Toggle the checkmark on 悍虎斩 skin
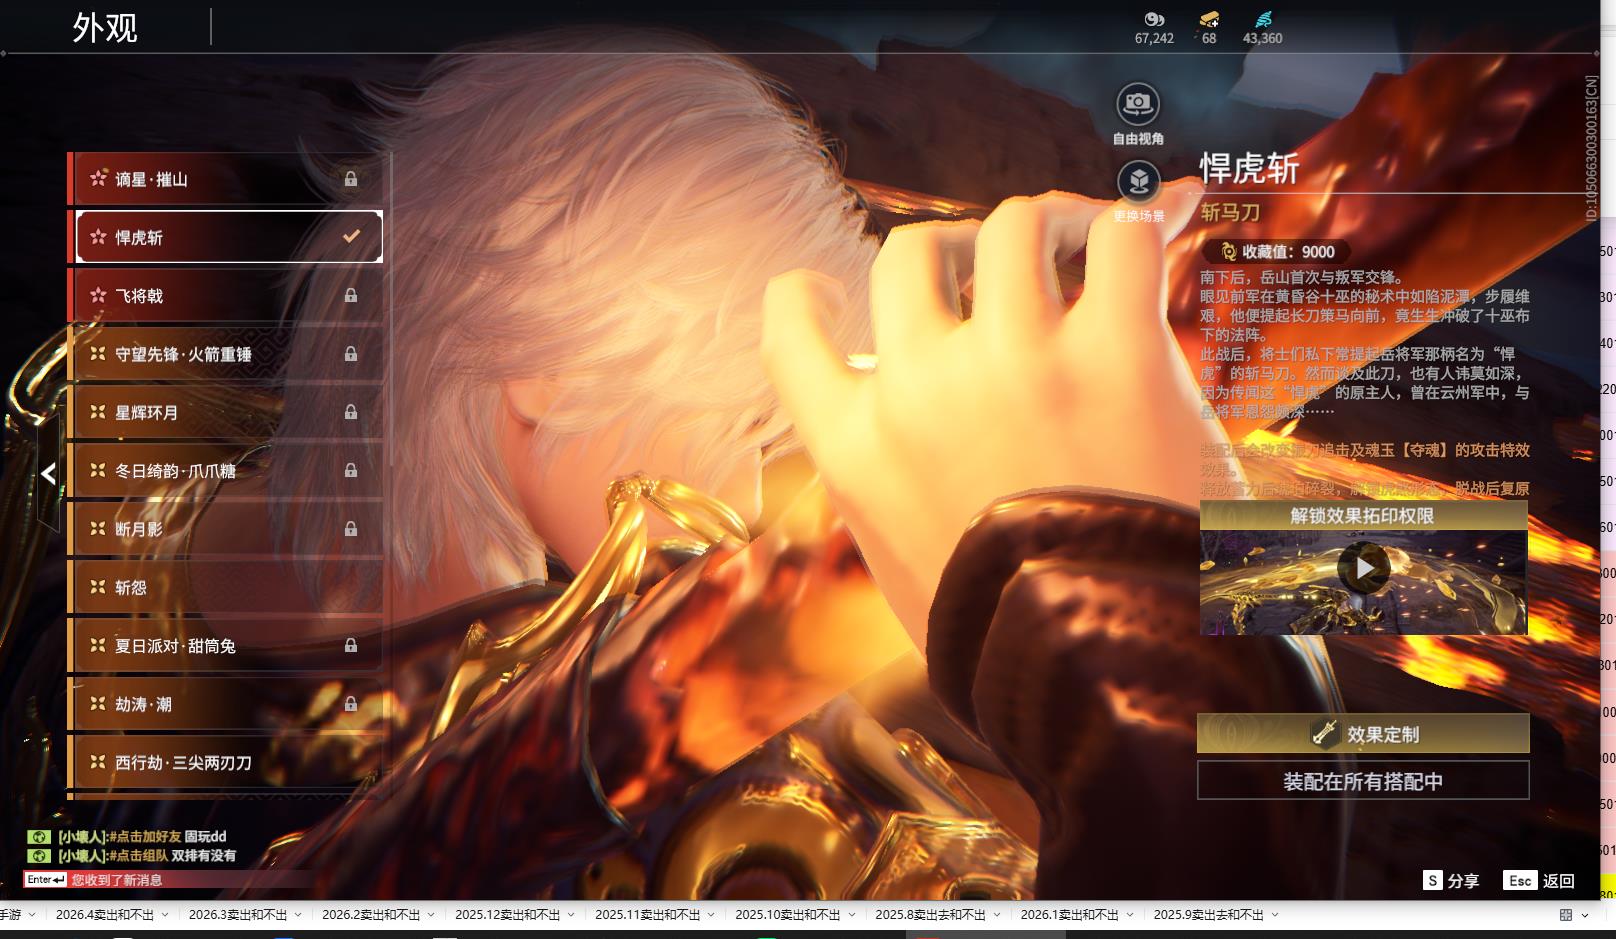This screenshot has width=1616, height=939. coord(351,237)
